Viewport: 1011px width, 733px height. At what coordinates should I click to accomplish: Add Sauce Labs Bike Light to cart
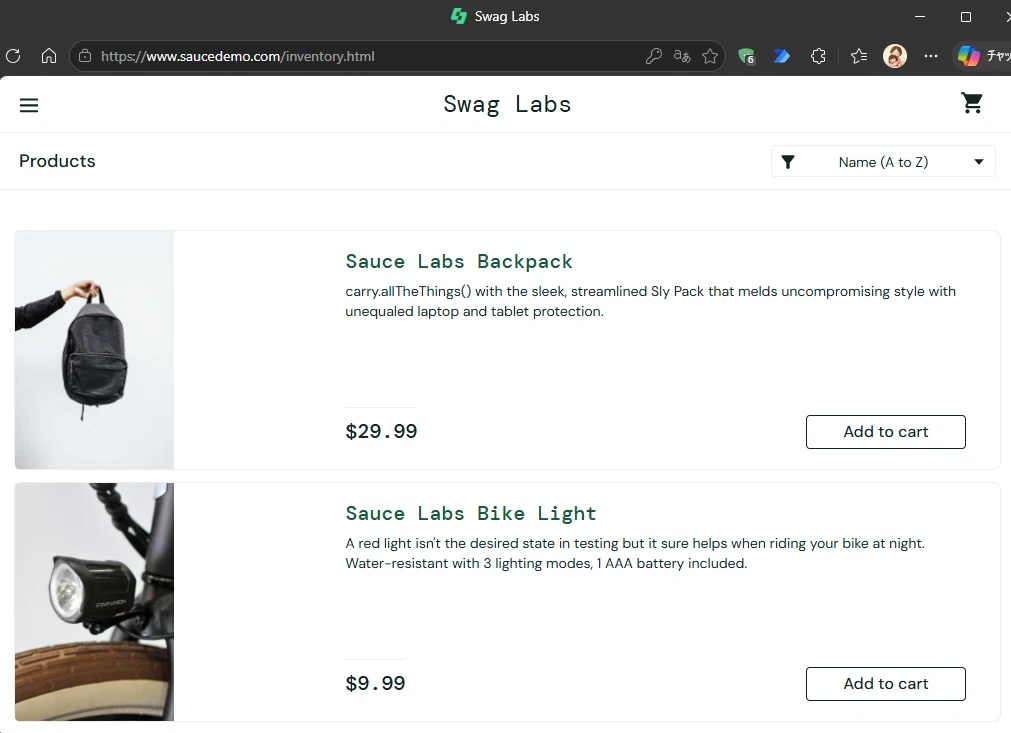885,684
